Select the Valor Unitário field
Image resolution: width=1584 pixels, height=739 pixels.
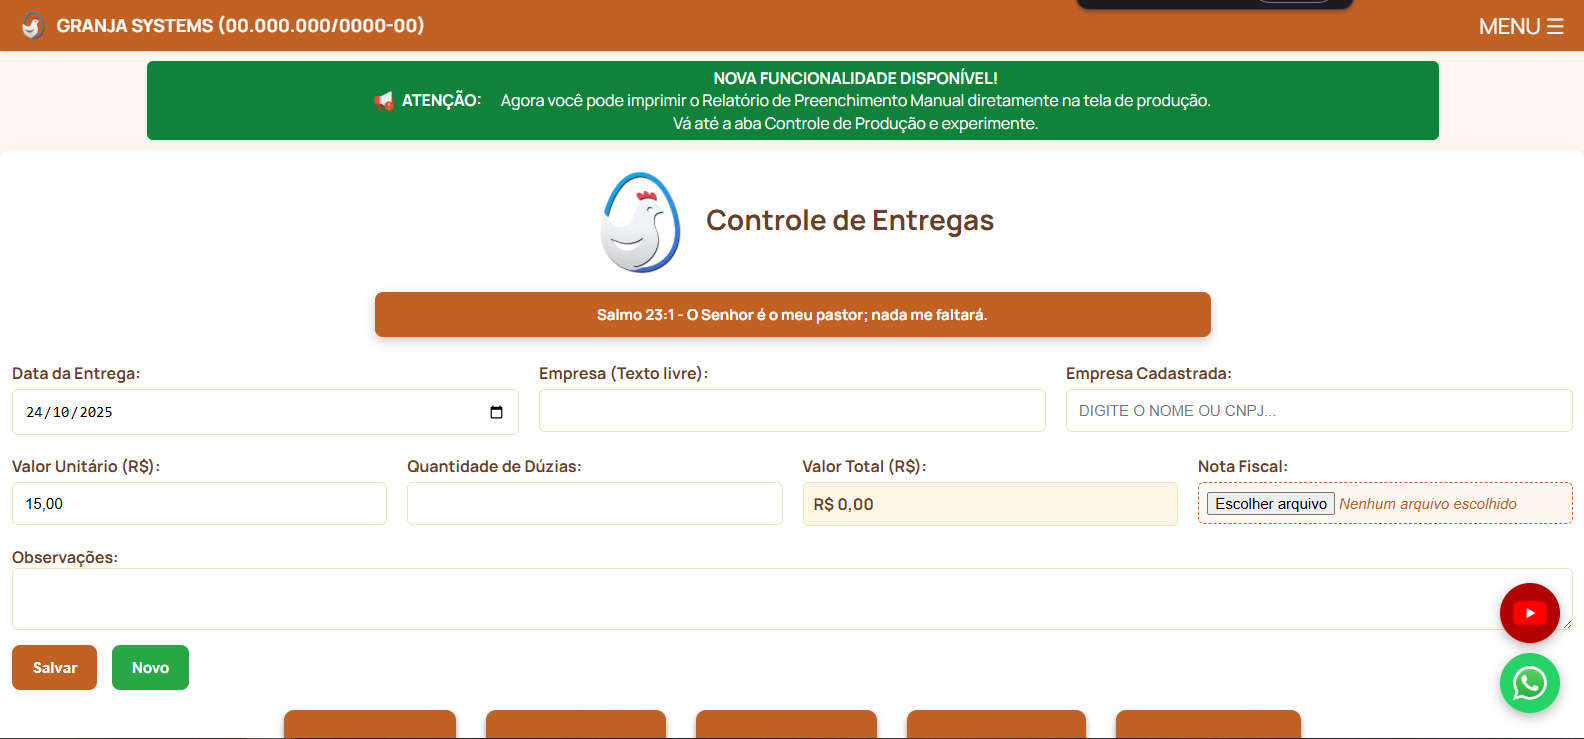[x=199, y=504]
